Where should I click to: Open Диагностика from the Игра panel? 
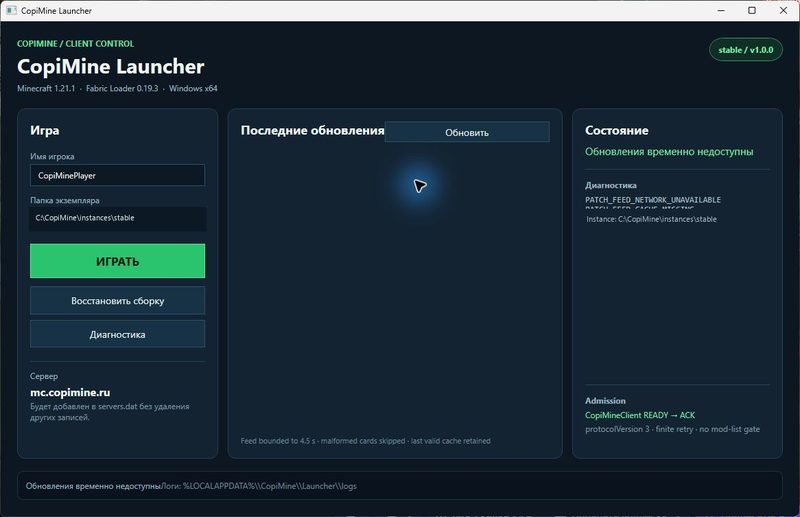coord(117,334)
